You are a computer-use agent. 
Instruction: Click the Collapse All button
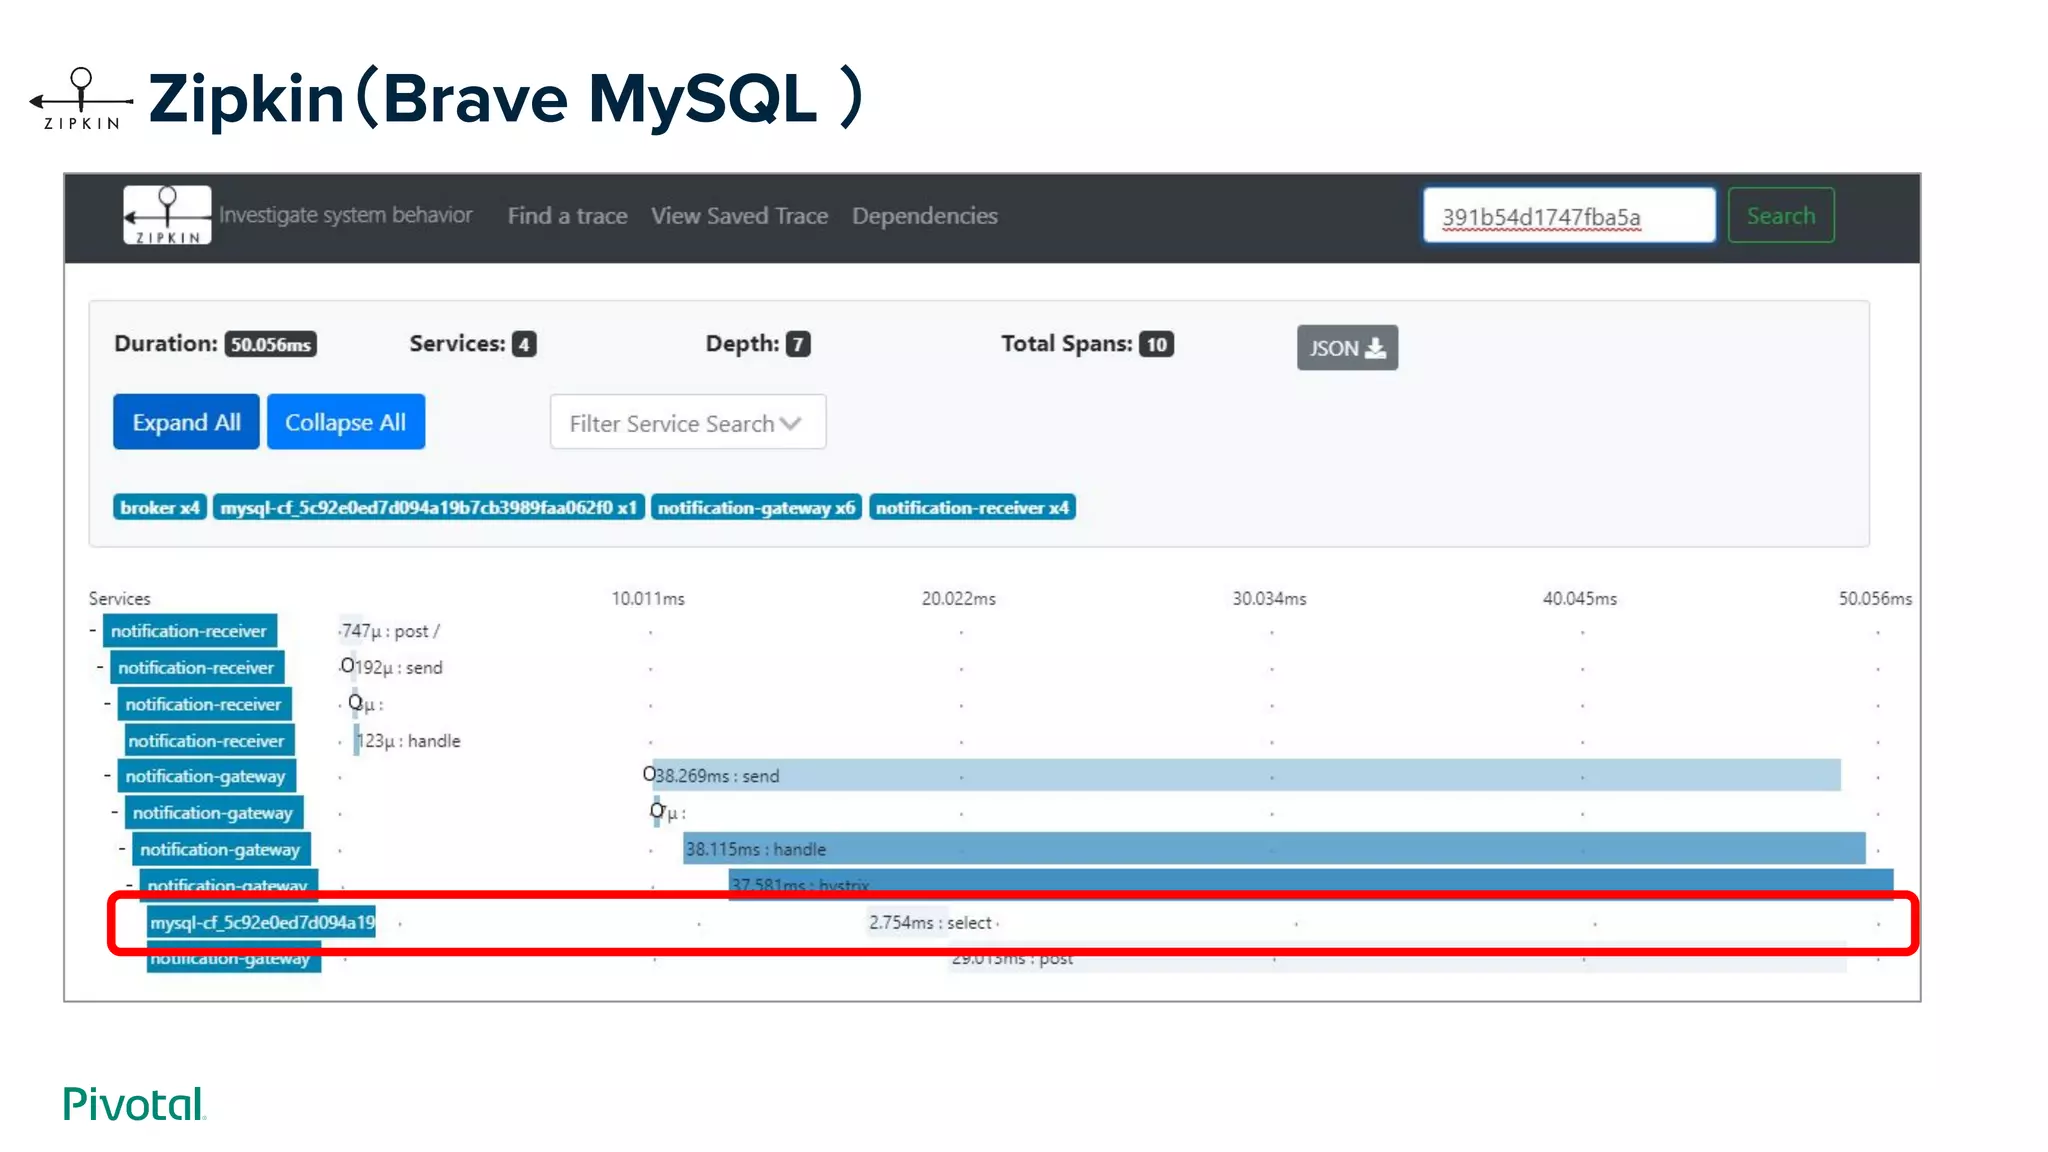tap(346, 422)
